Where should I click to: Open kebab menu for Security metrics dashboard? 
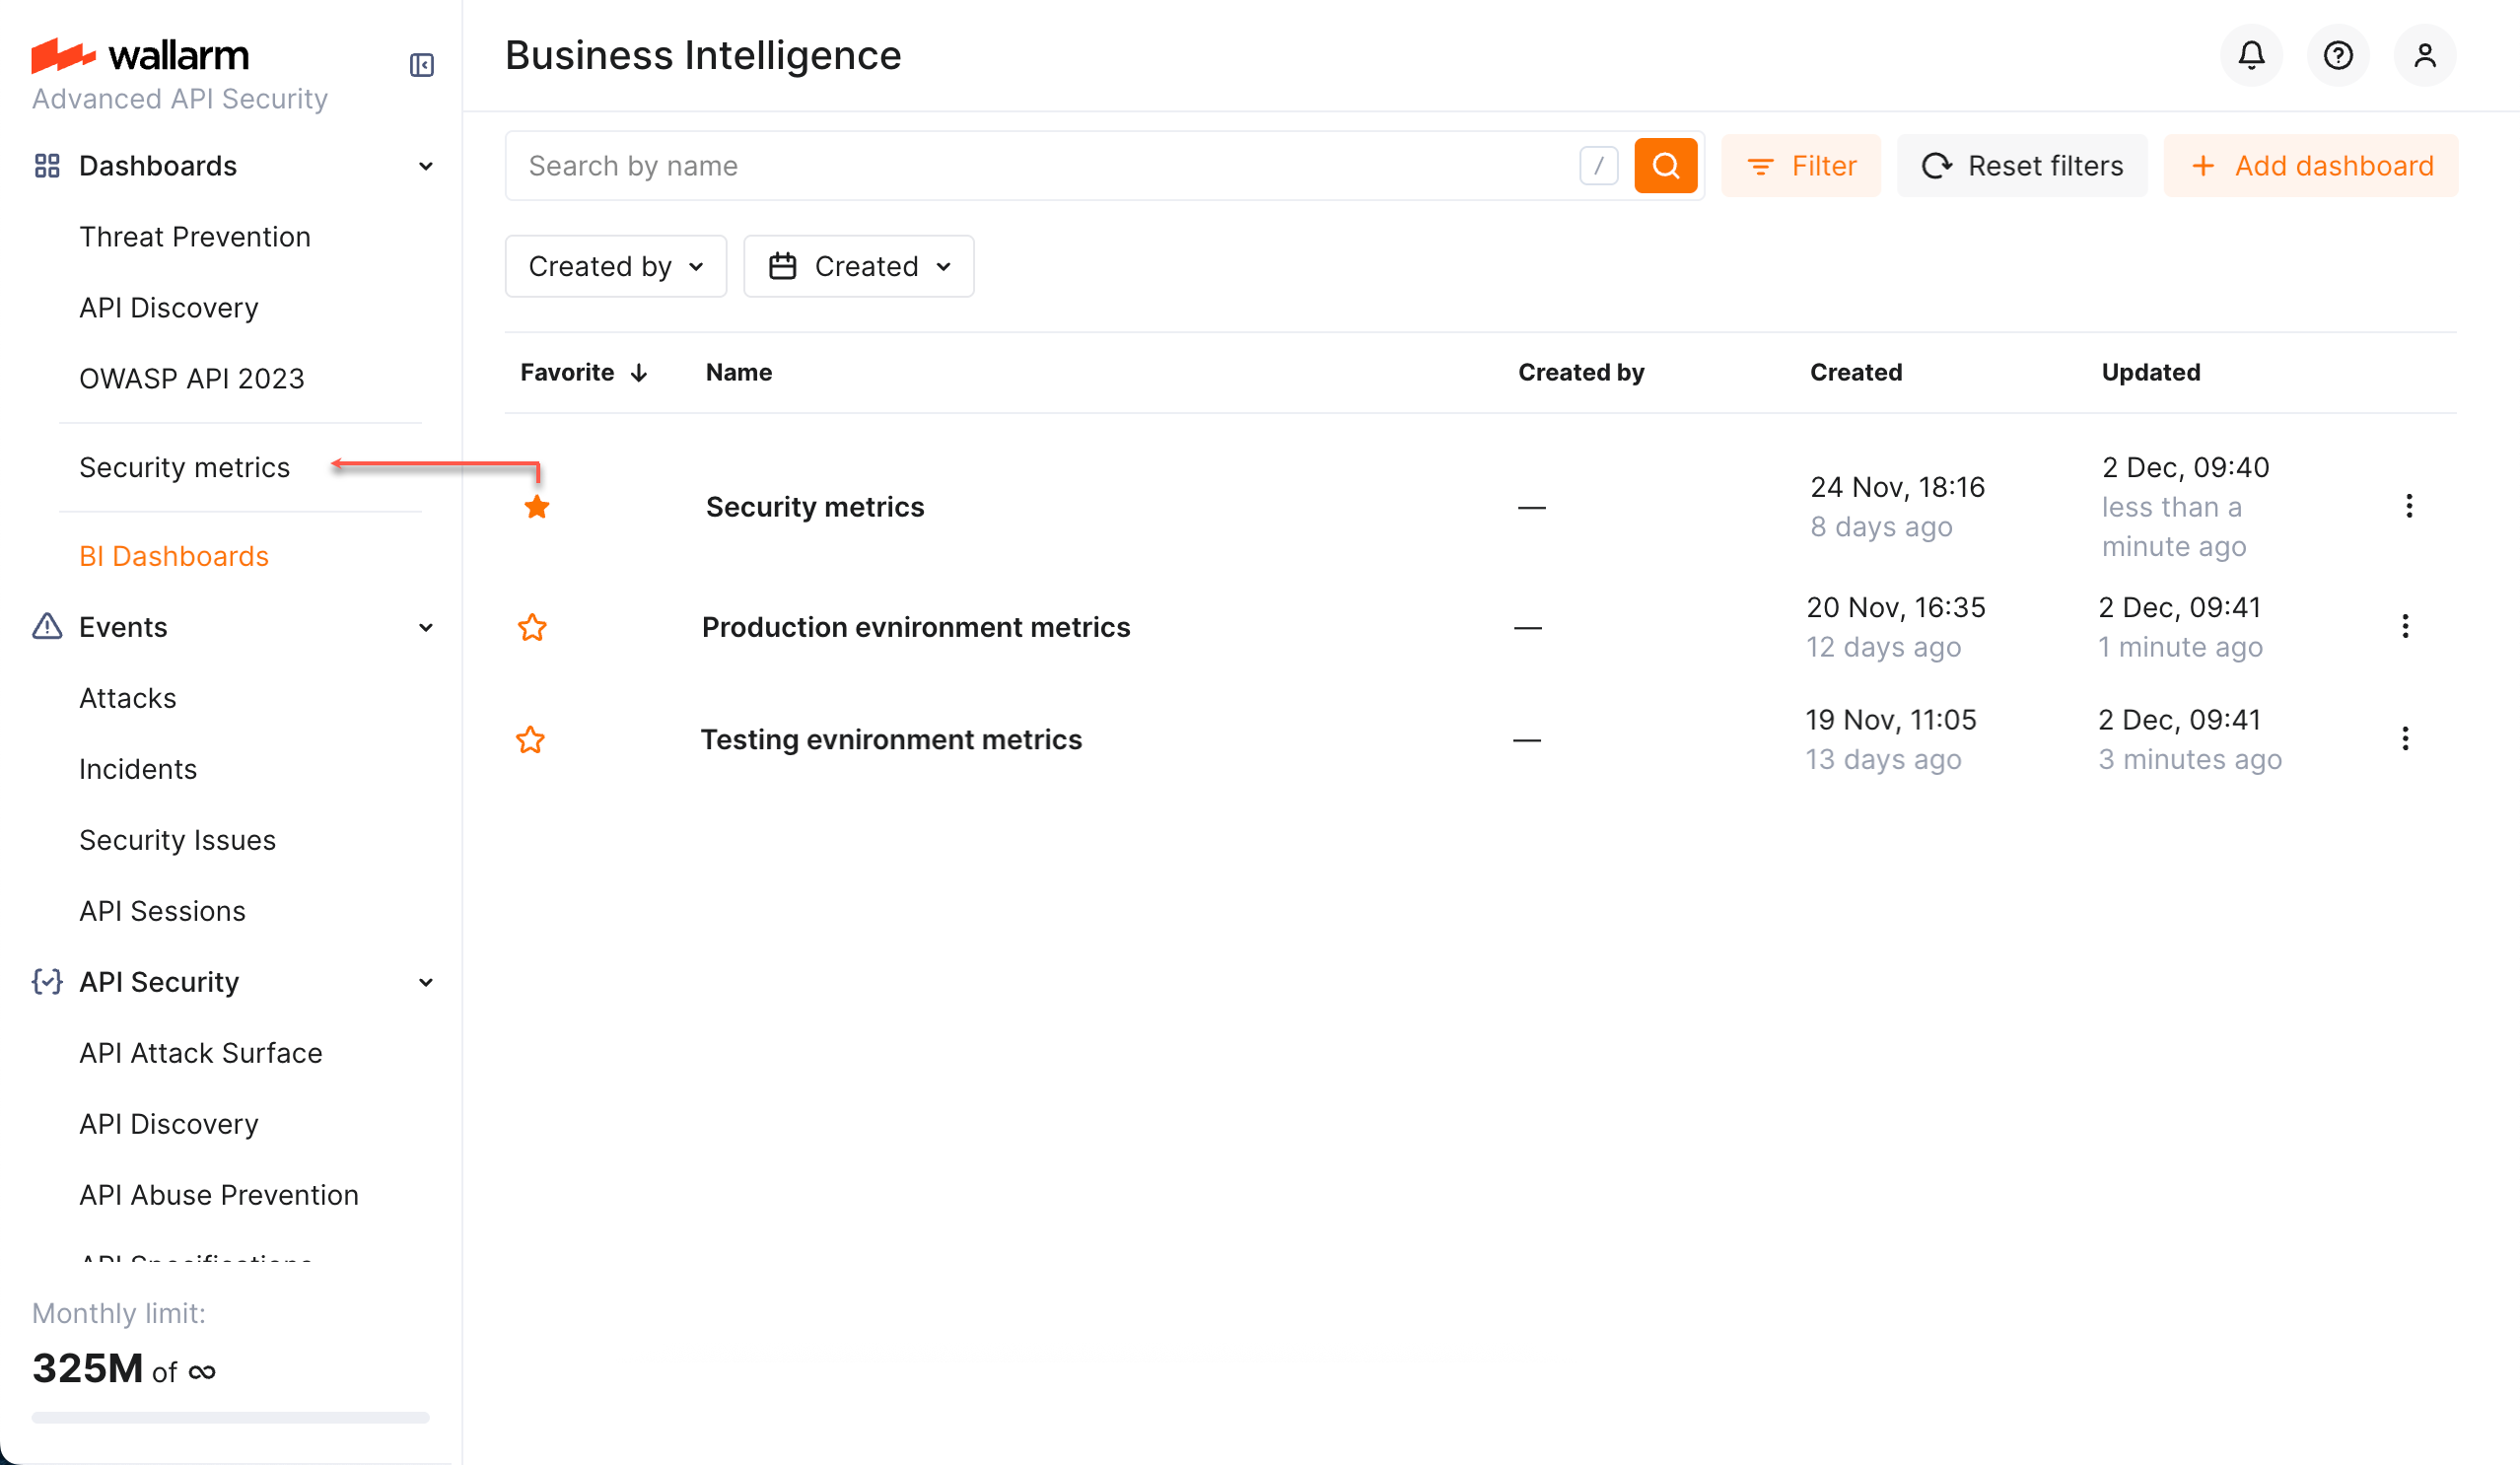[2410, 506]
